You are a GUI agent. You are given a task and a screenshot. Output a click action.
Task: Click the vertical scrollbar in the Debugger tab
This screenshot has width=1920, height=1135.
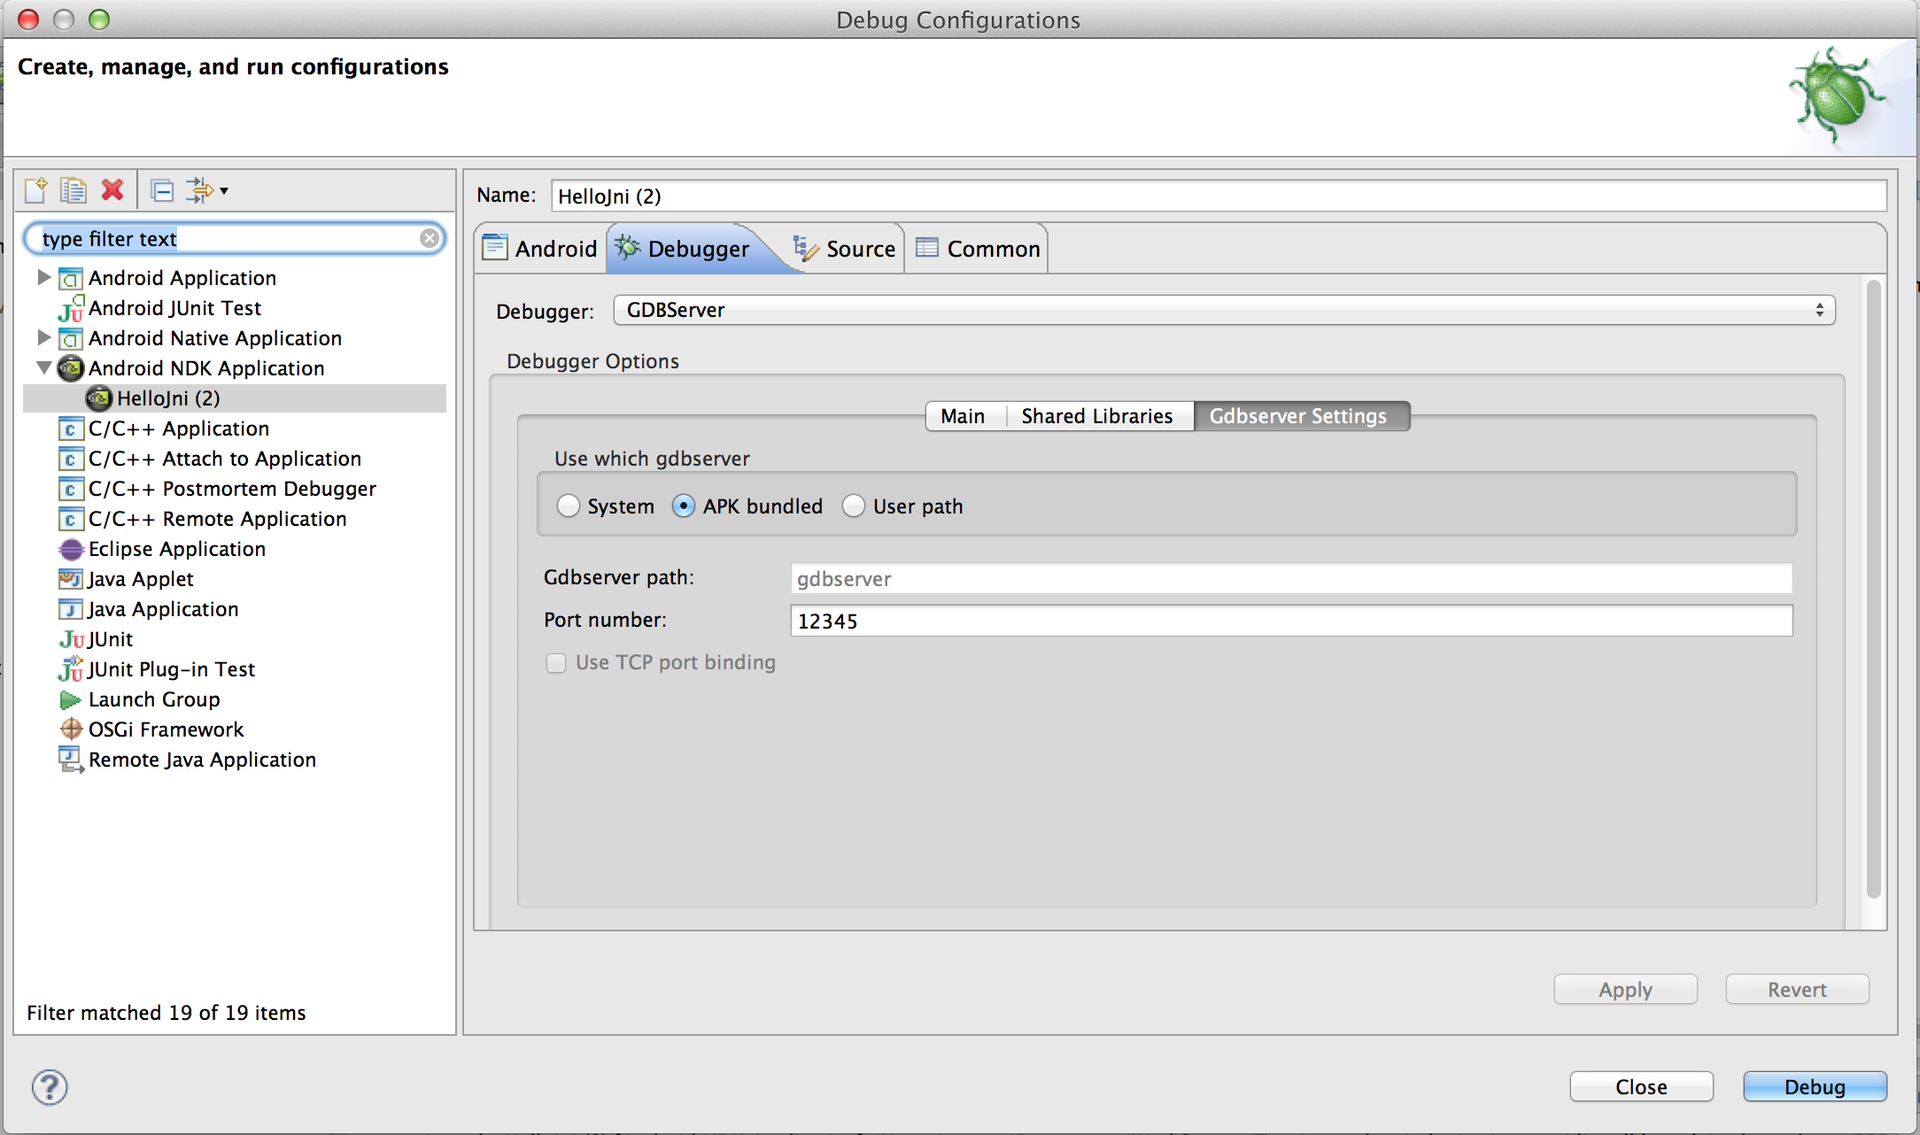pos(1873,590)
